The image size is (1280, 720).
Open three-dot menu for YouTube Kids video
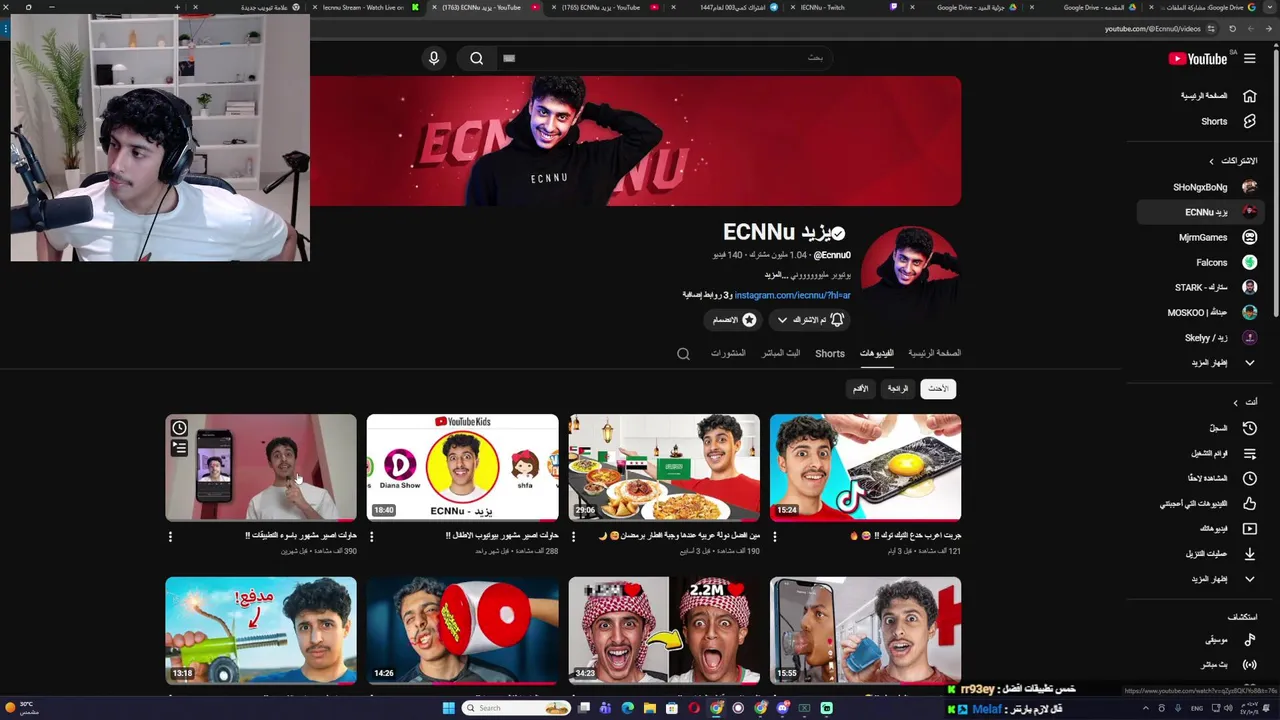372,537
